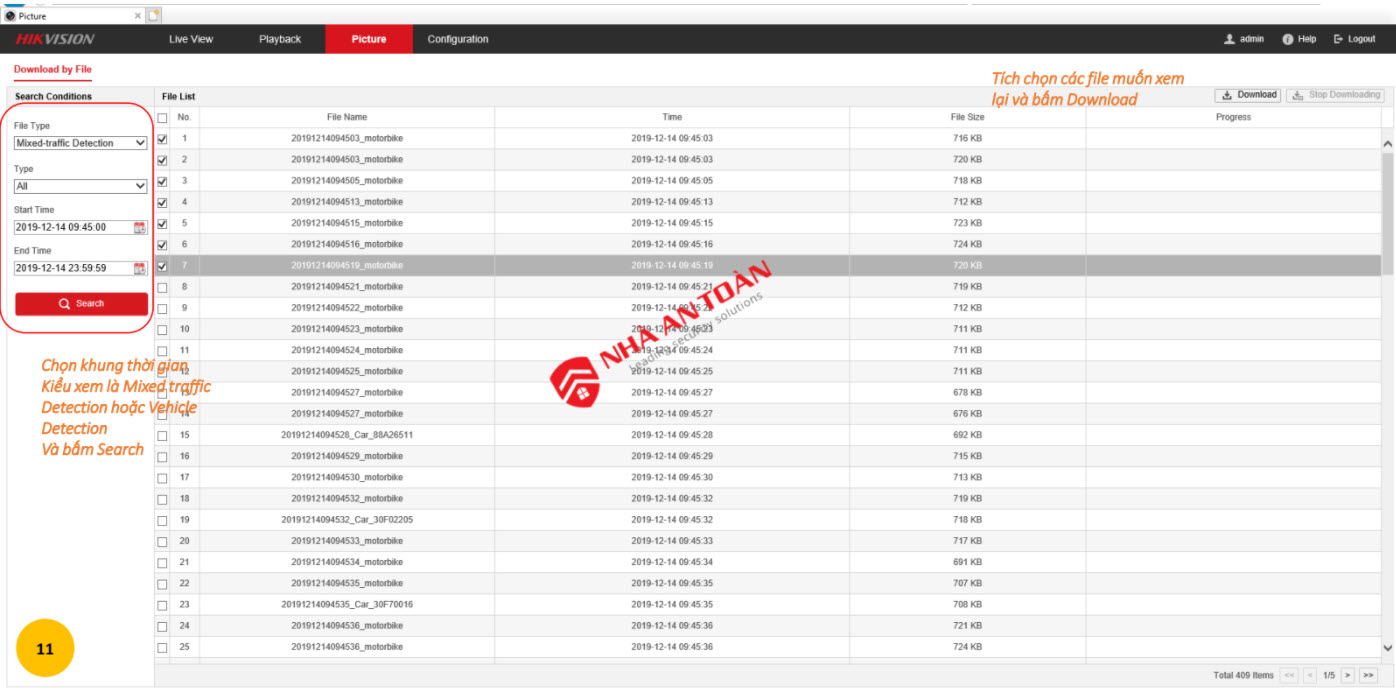Switch to the Playback tab
1396x693 pixels.
point(280,39)
